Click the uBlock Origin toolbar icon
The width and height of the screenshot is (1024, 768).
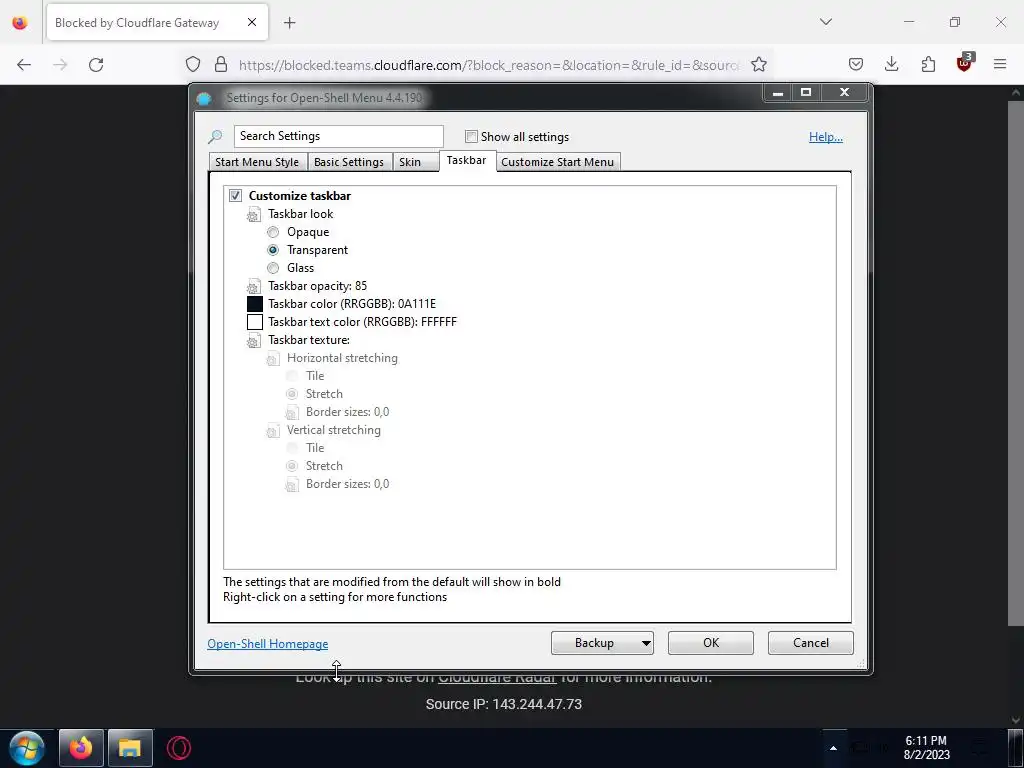click(965, 63)
